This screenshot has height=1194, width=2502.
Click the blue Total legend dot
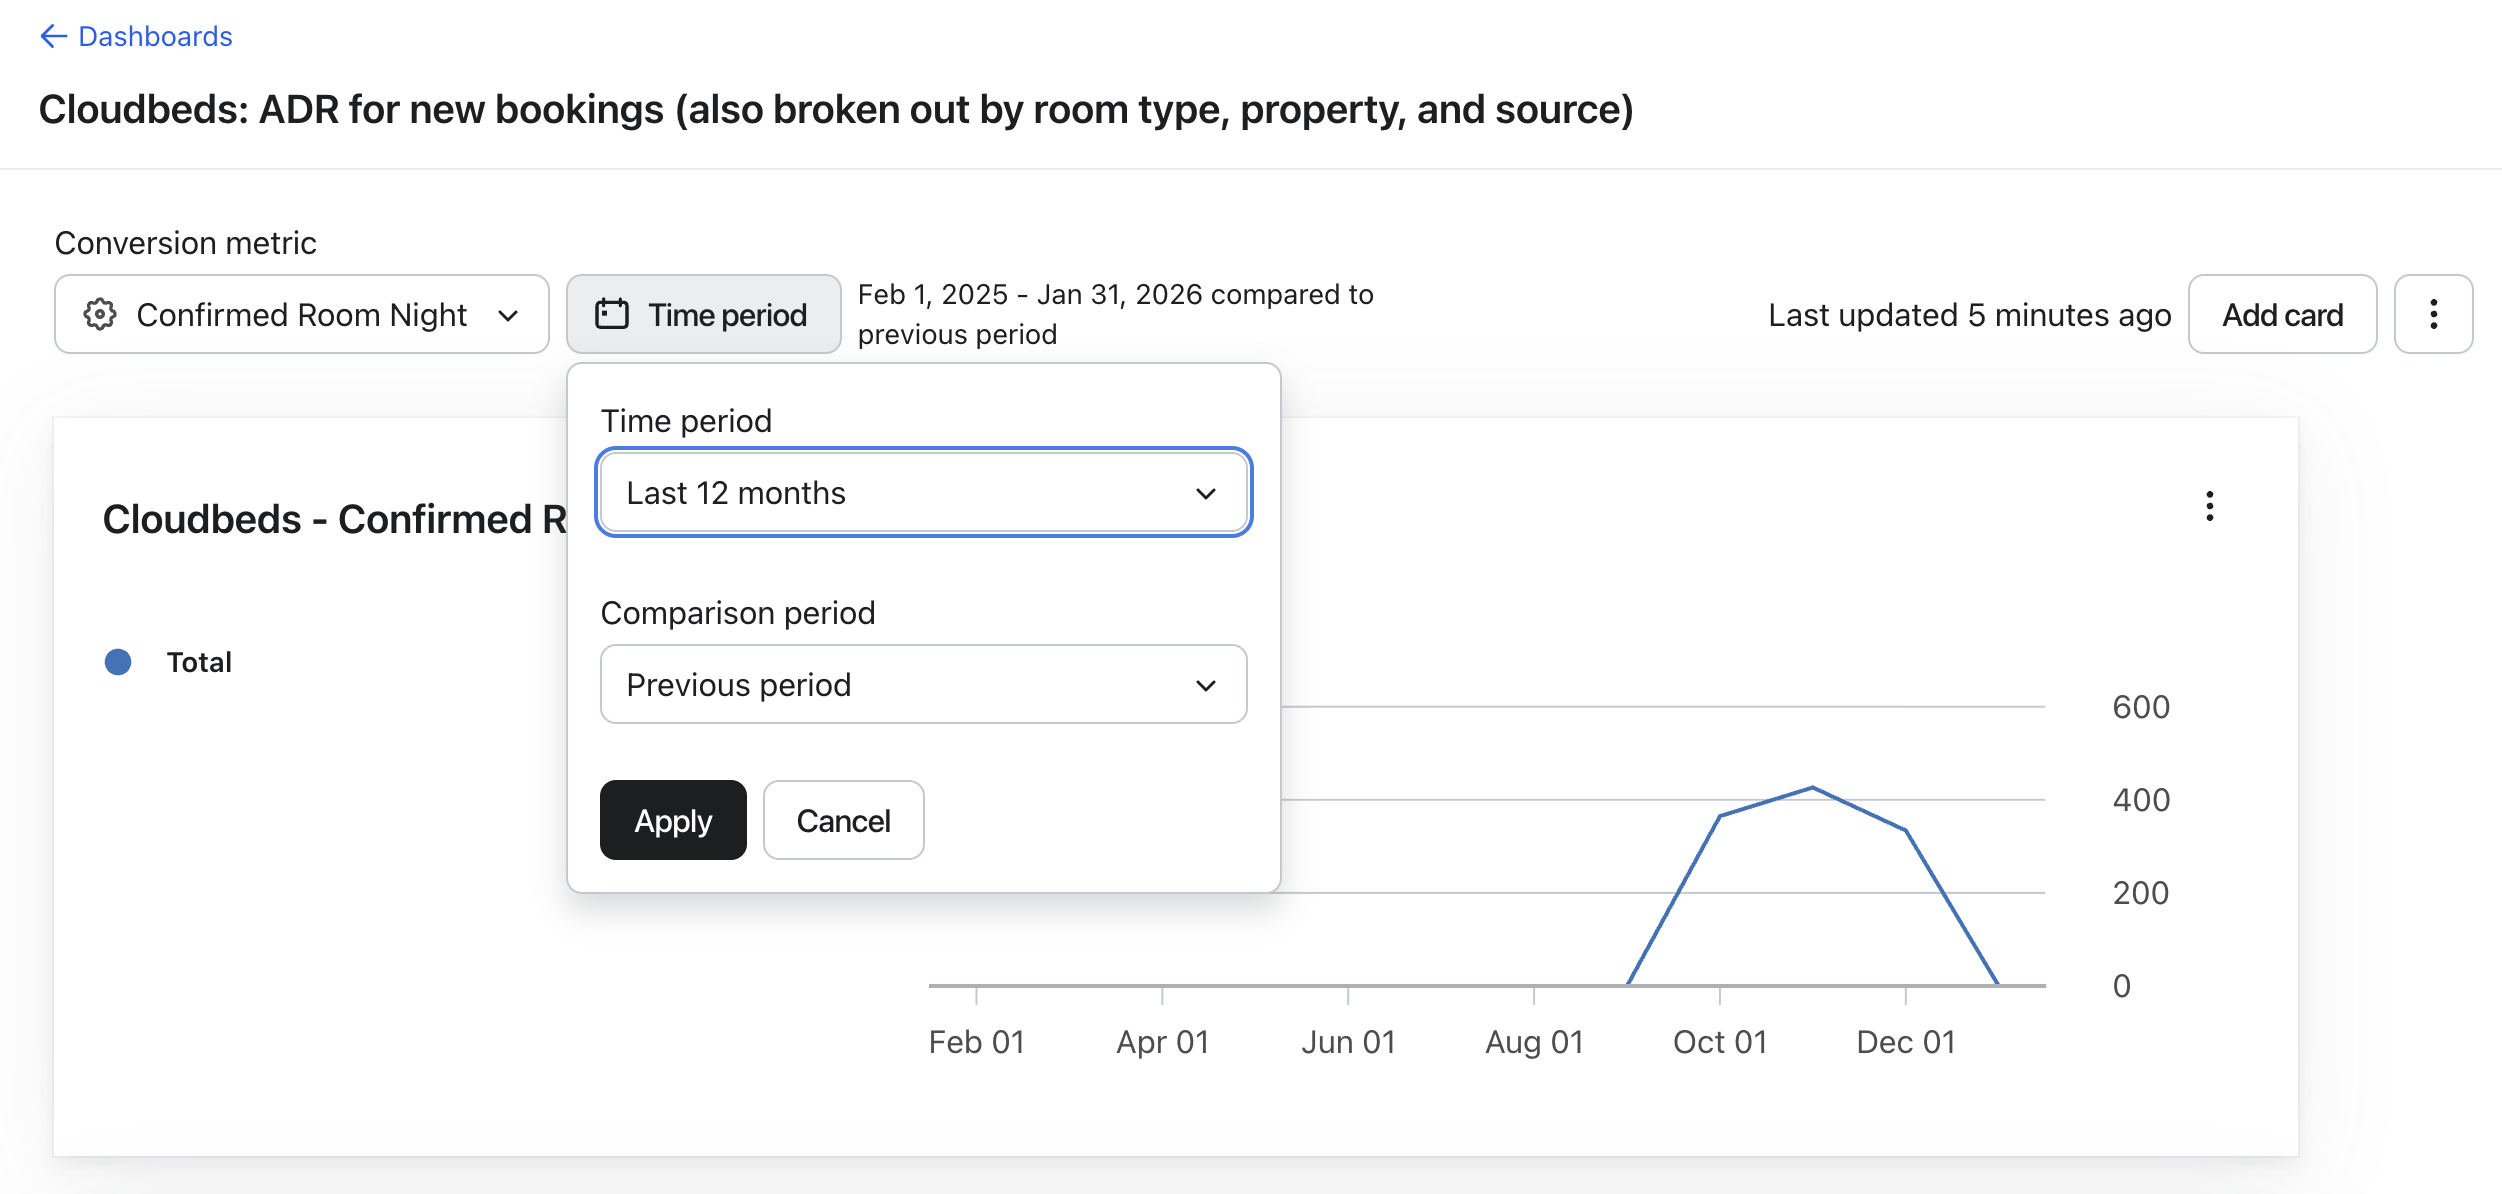coord(118,662)
